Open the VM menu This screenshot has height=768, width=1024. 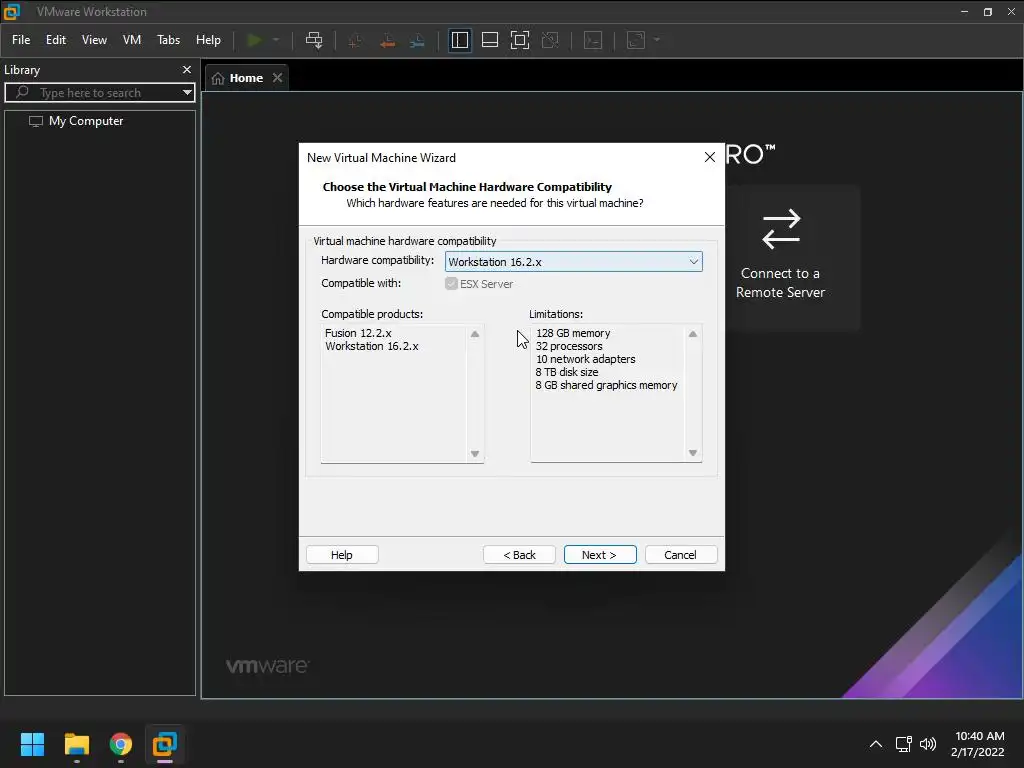[132, 40]
